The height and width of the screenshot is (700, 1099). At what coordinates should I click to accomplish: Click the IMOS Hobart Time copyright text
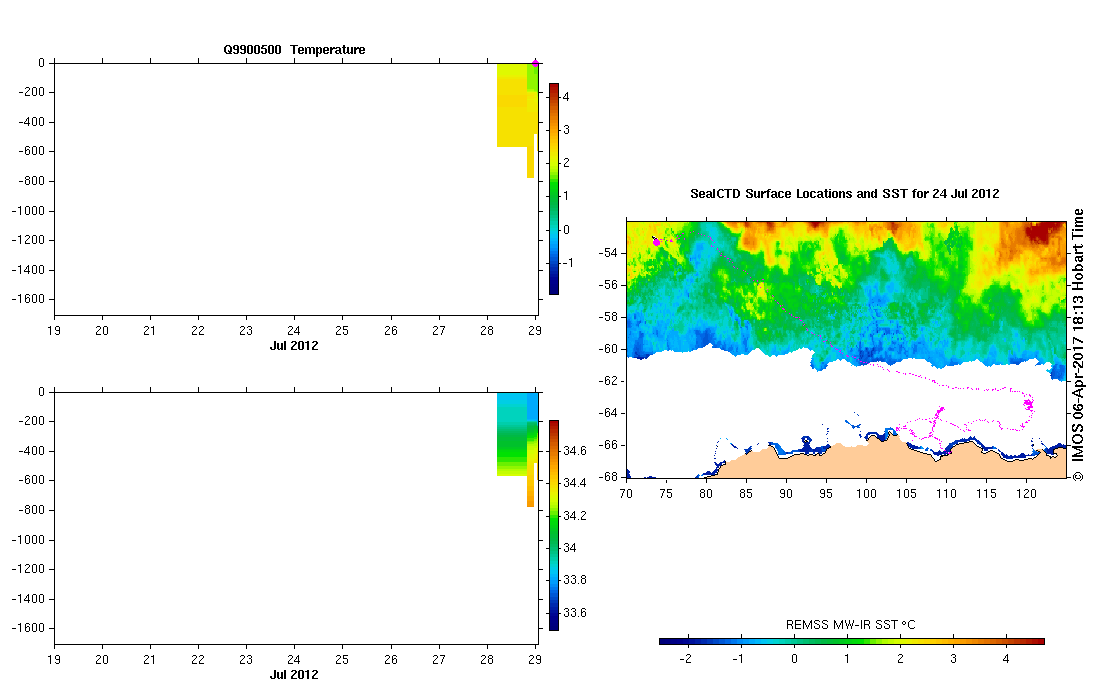click(x=1078, y=344)
